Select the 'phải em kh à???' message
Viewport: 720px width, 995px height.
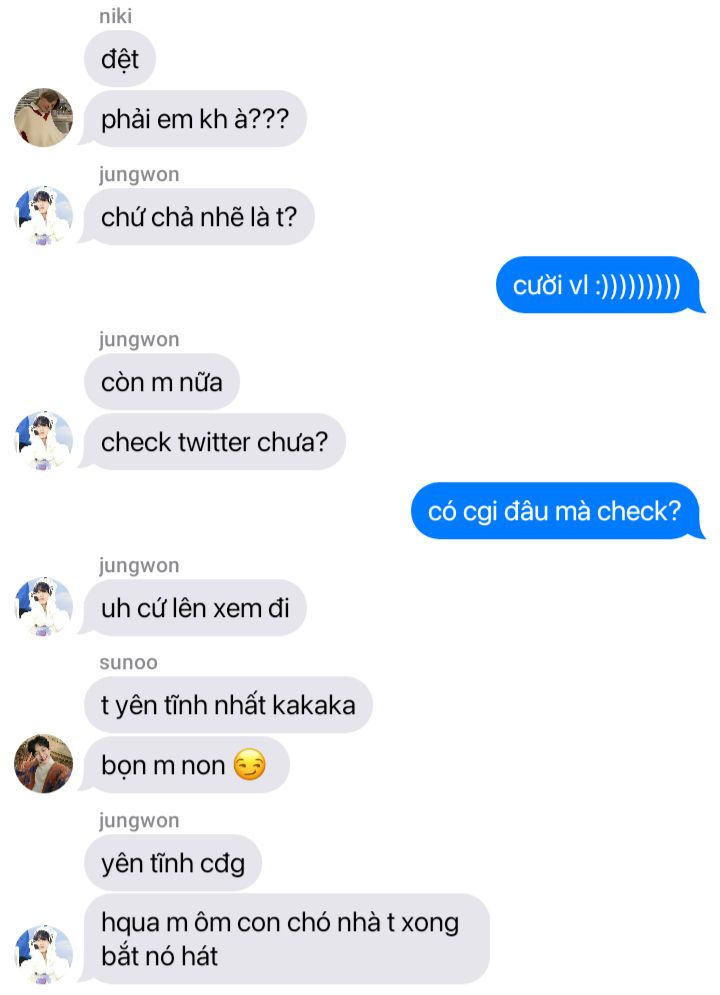pos(192,119)
